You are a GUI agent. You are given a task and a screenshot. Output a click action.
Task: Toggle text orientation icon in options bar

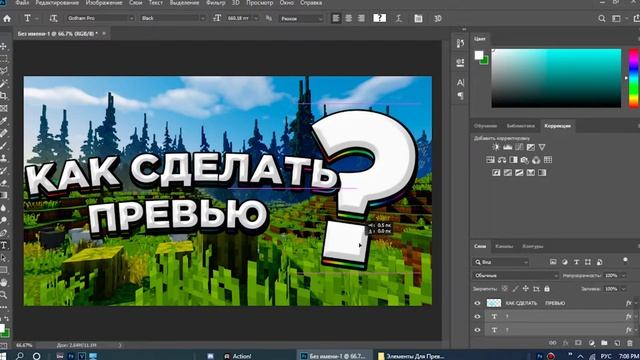pos(53,18)
